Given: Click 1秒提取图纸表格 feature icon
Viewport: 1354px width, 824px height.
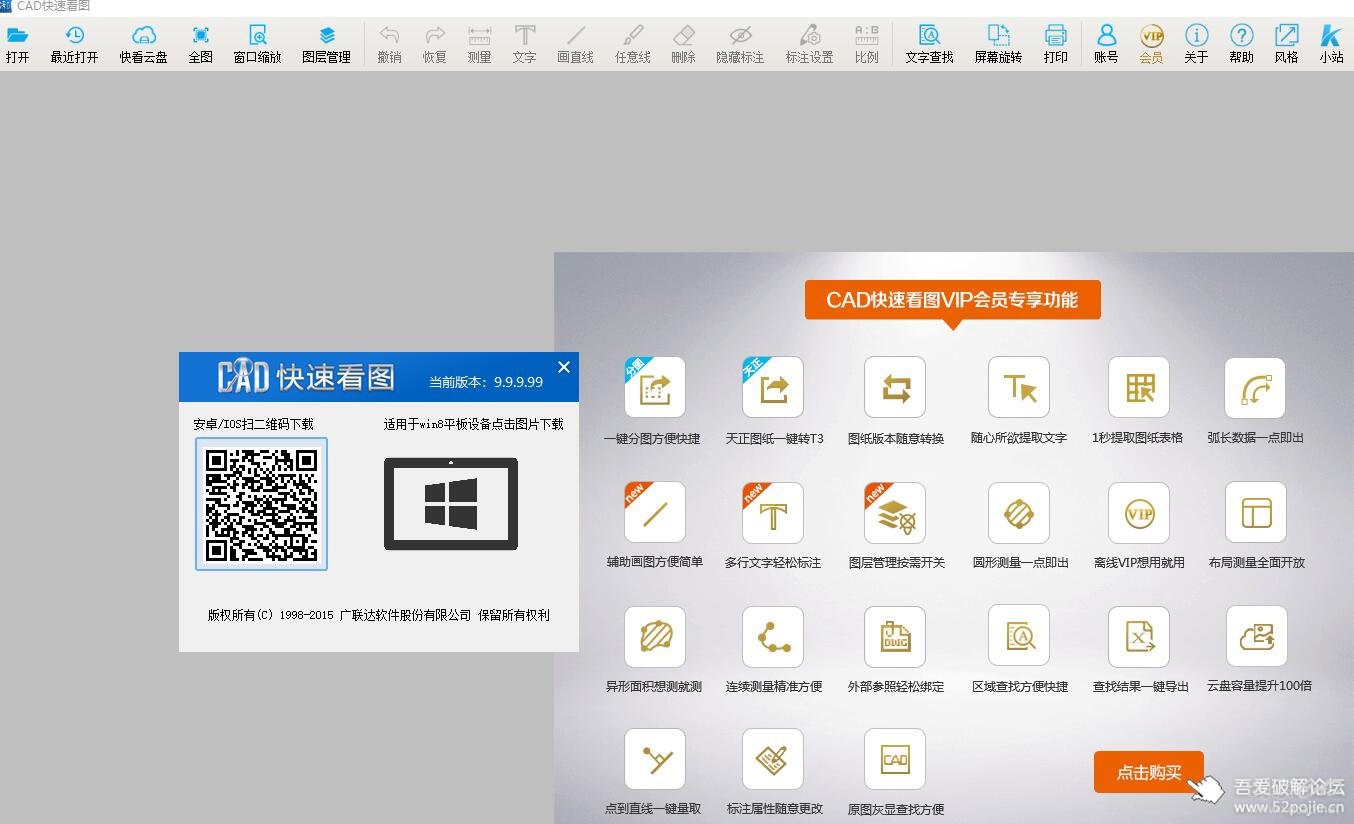Looking at the screenshot, I should point(1139,388).
